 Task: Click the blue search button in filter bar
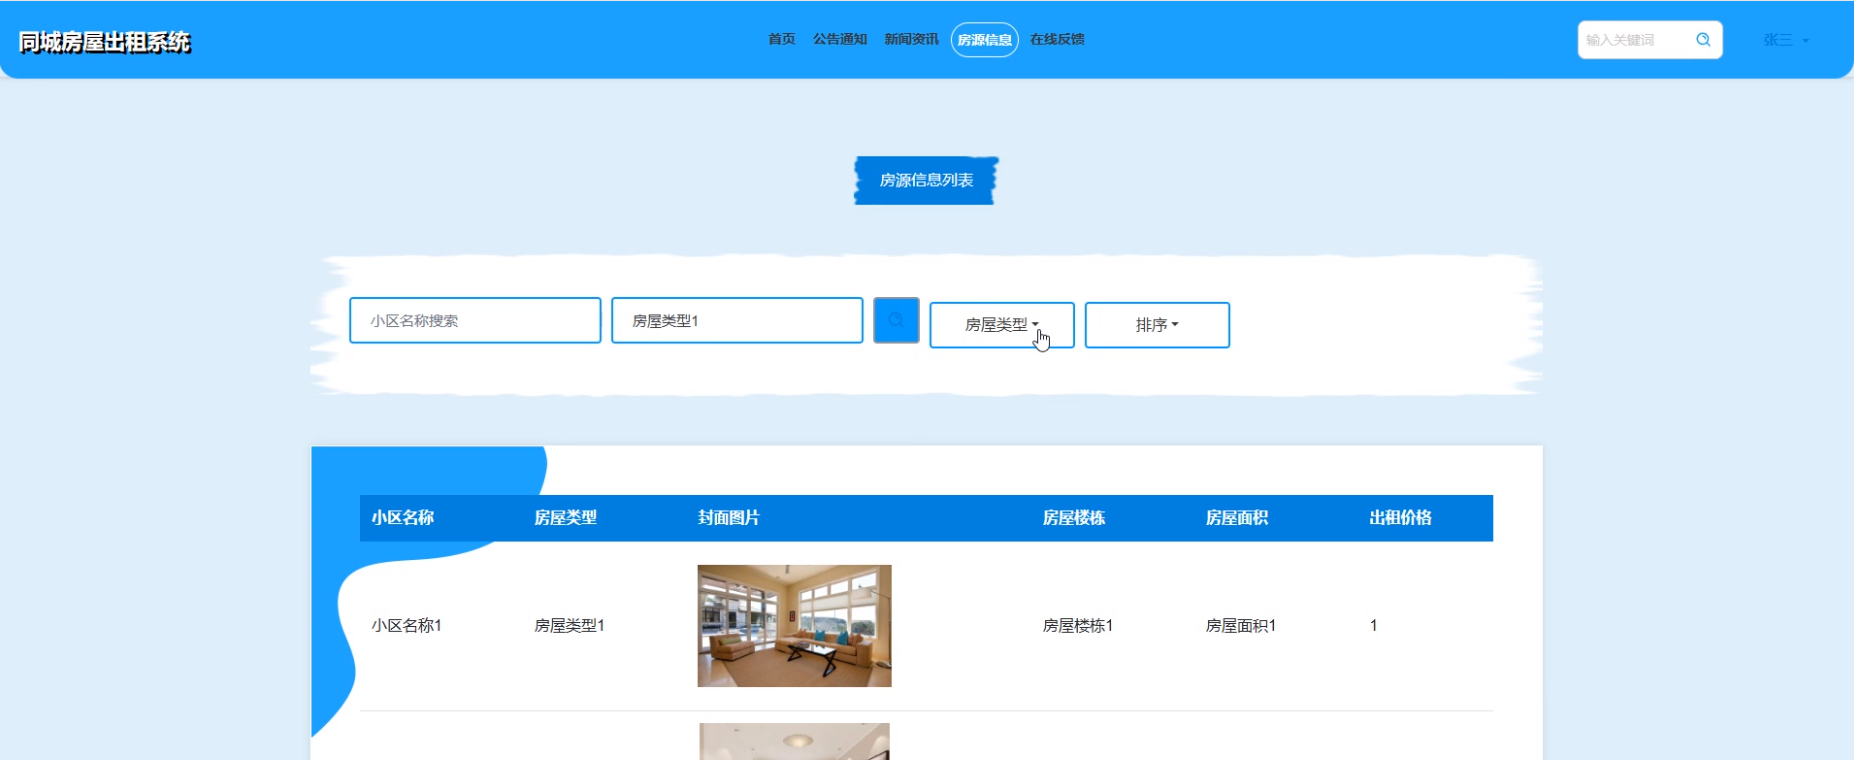(896, 320)
